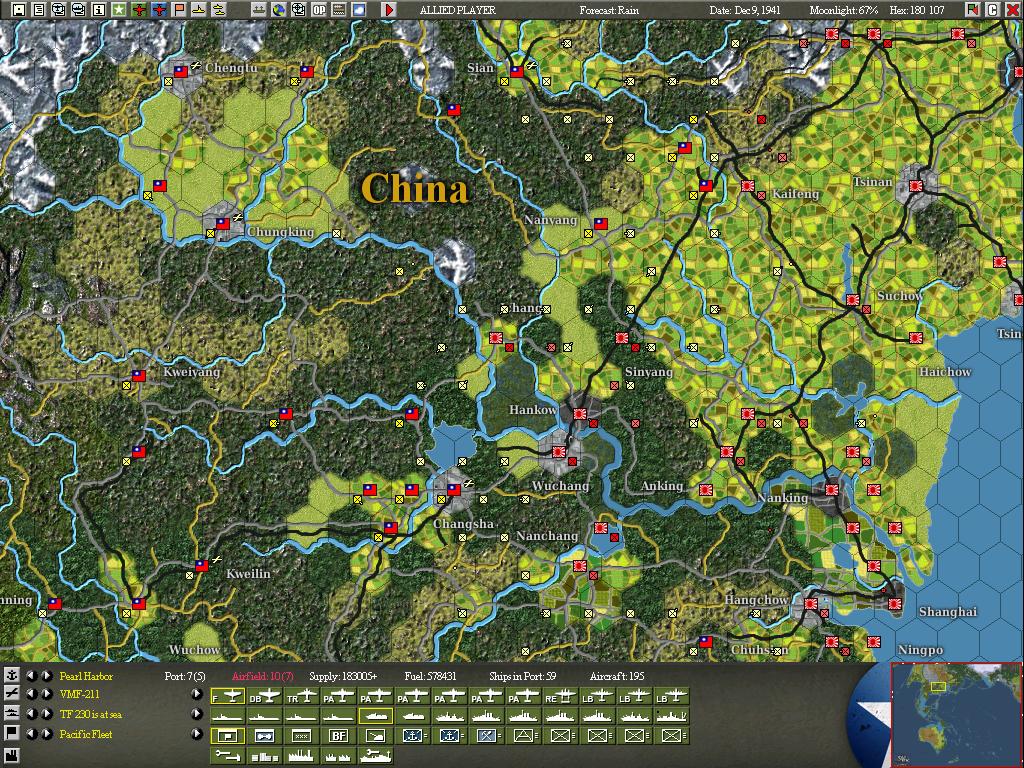
Task: Toggle the wrench with arrow filter icon
Action: pyautogui.click(x=227, y=756)
